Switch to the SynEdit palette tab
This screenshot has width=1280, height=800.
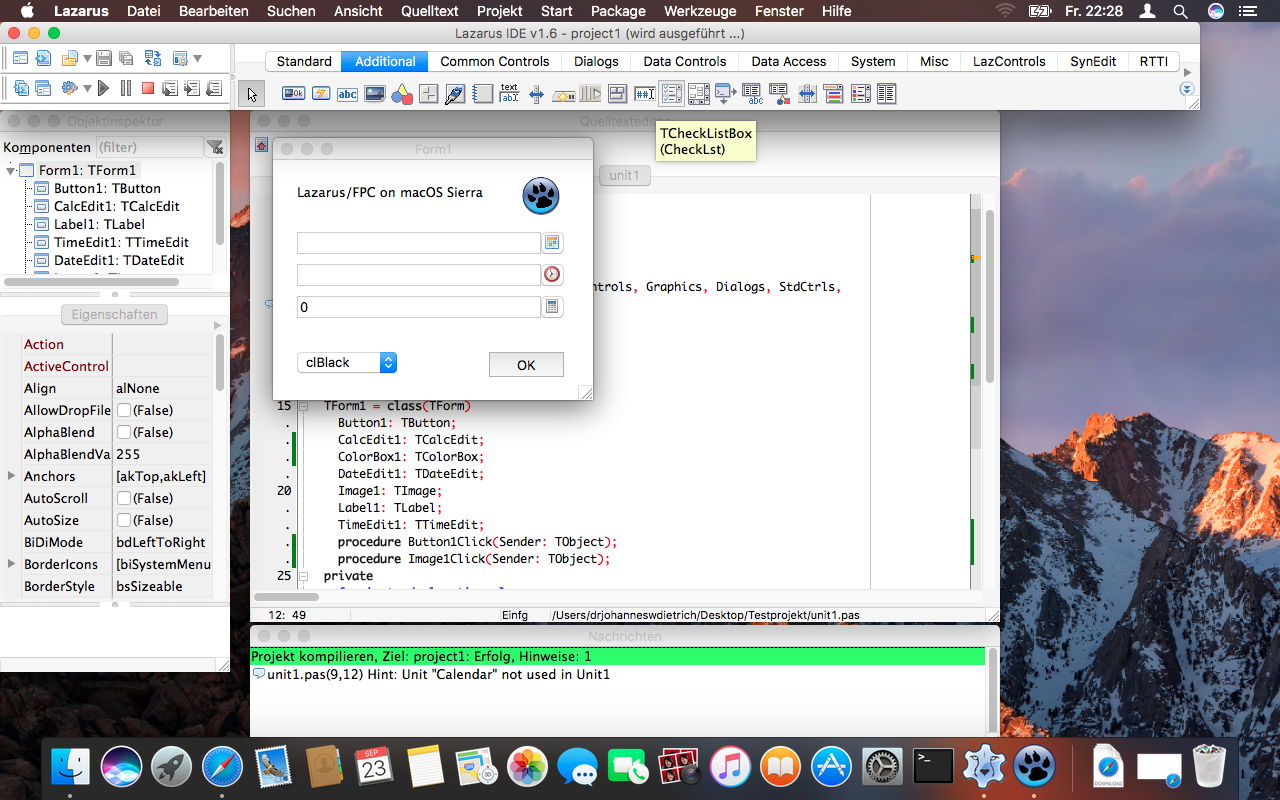(x=1093, y=61)
